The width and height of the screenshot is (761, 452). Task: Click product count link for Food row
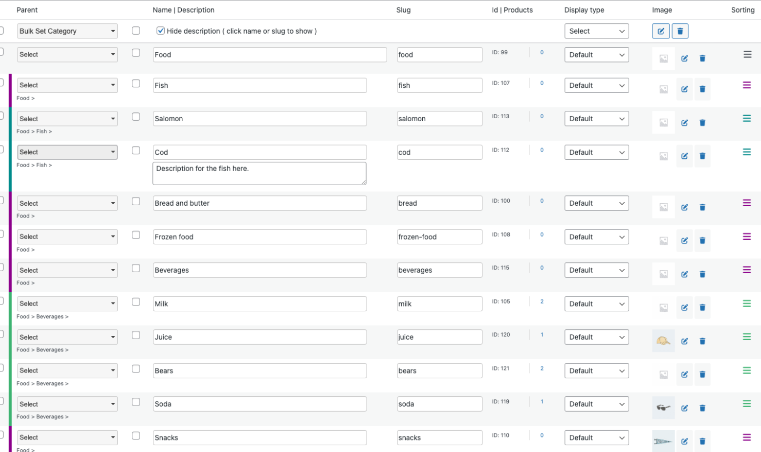click(542, 52)
